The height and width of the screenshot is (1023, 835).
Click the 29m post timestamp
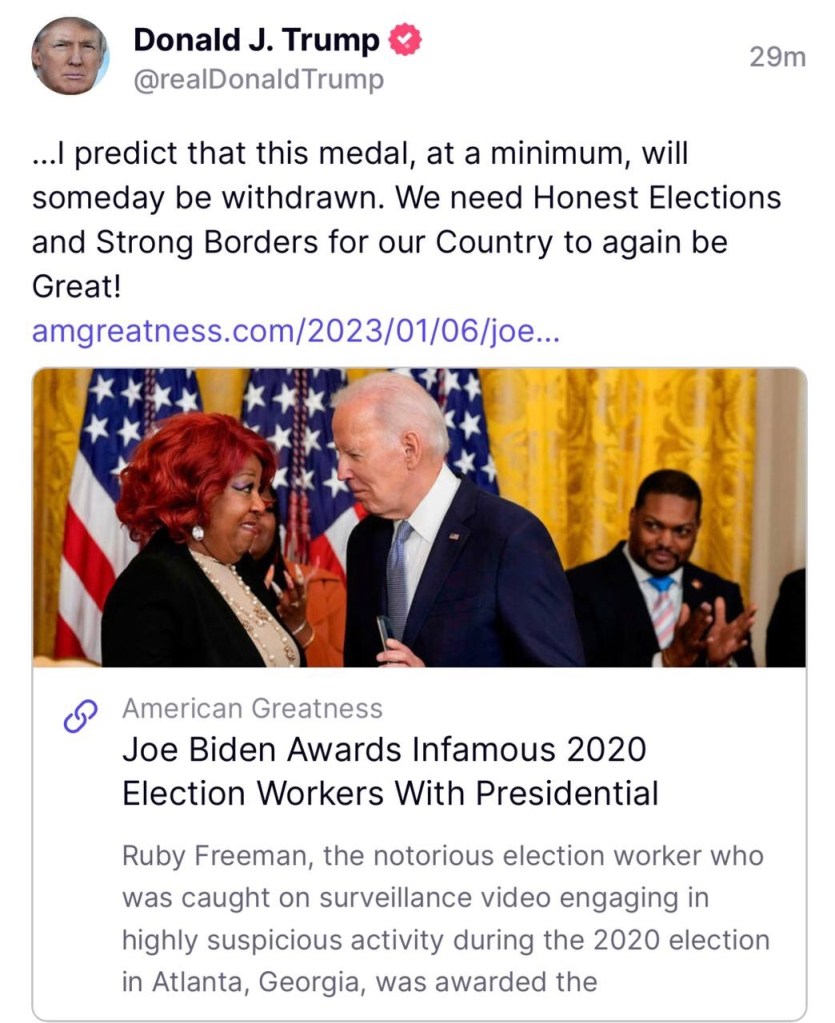(x=777, y=58)
